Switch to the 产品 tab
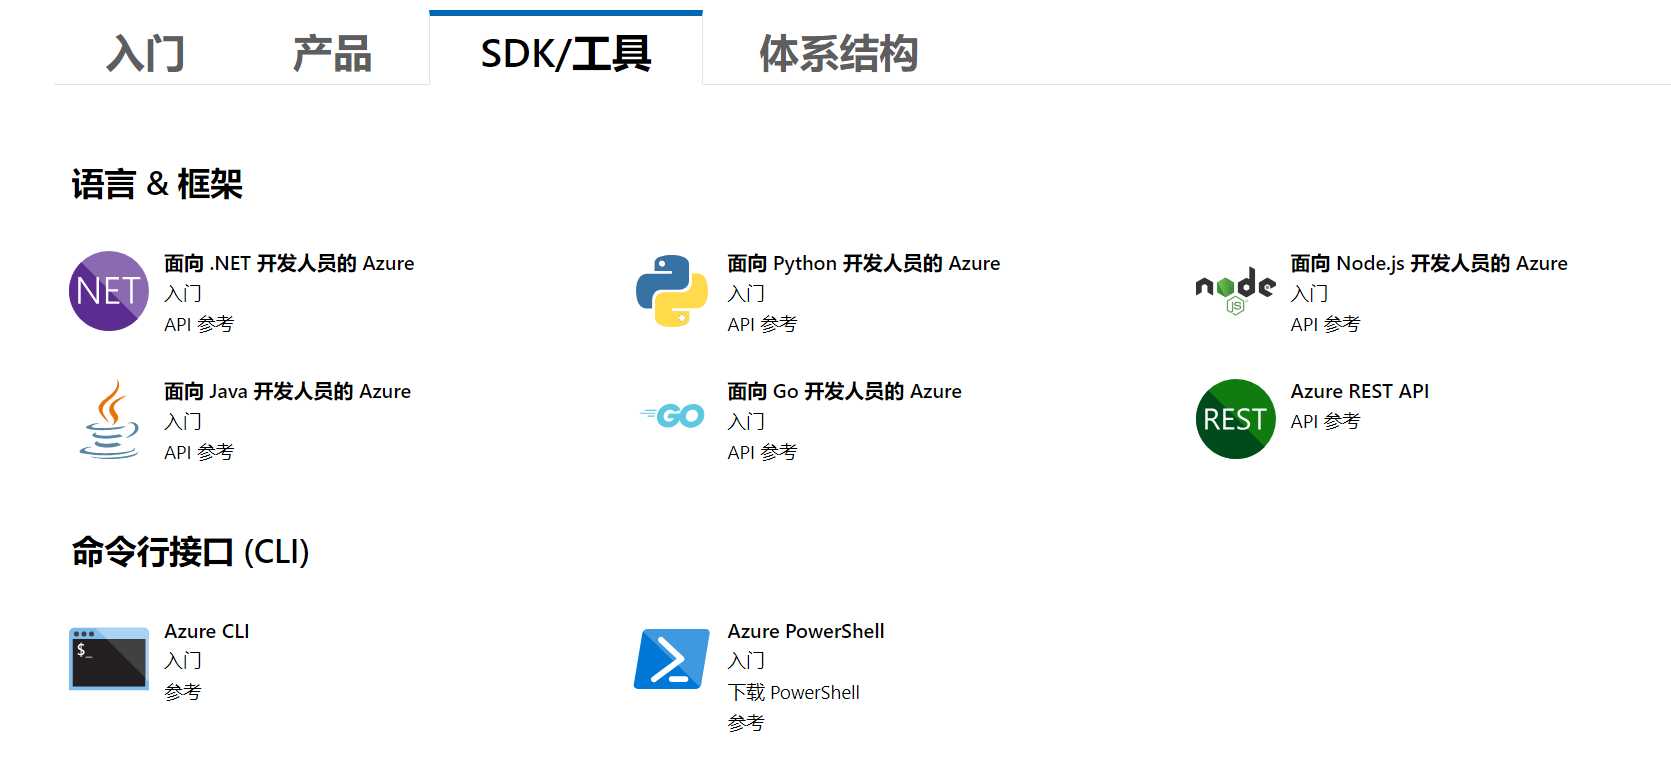Image resolution: width=1671 pixels, height=768 pixels. 332,53
